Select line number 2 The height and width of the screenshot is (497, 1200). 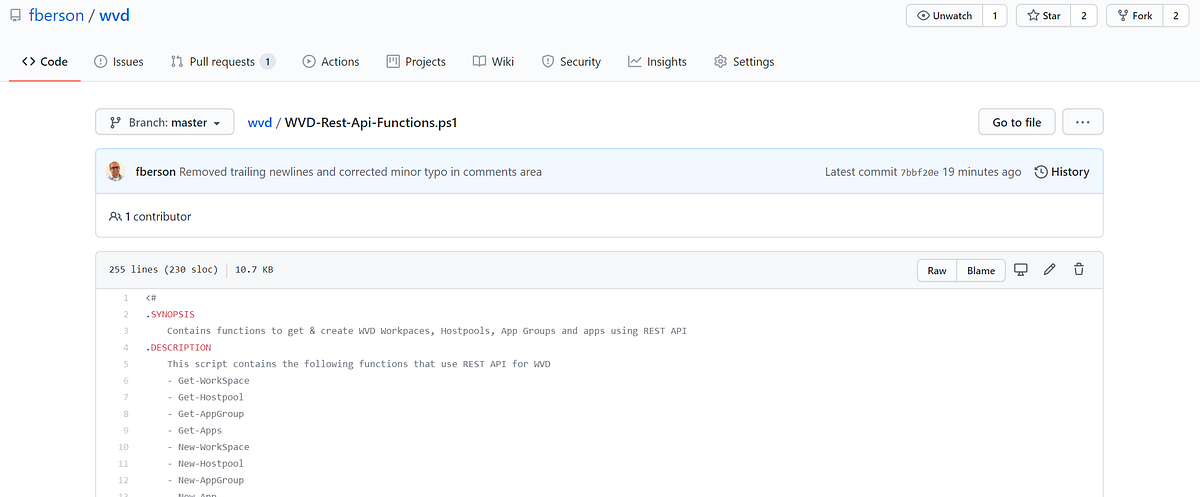pos(125,314)
